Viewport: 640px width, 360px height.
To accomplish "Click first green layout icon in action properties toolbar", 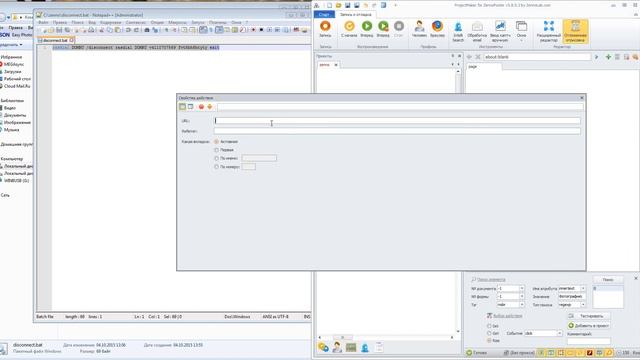I will point(182,107).
